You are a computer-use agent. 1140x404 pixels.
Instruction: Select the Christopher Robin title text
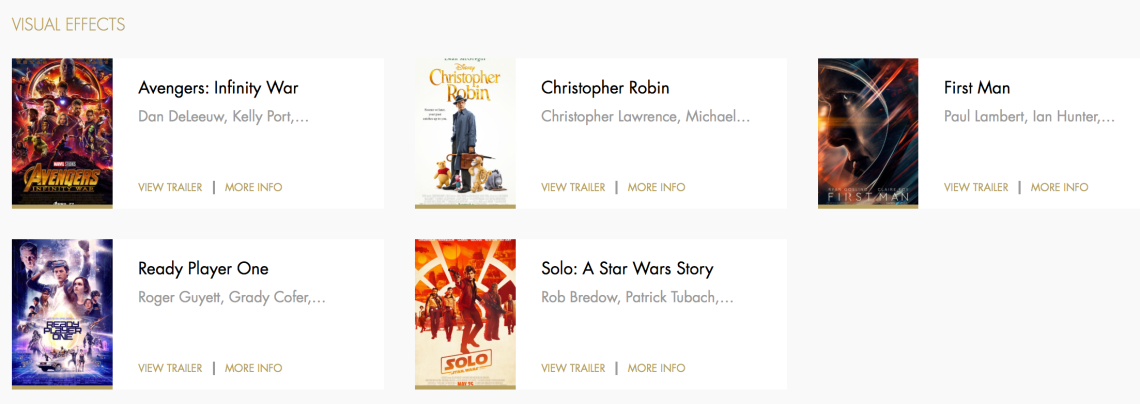605,88
